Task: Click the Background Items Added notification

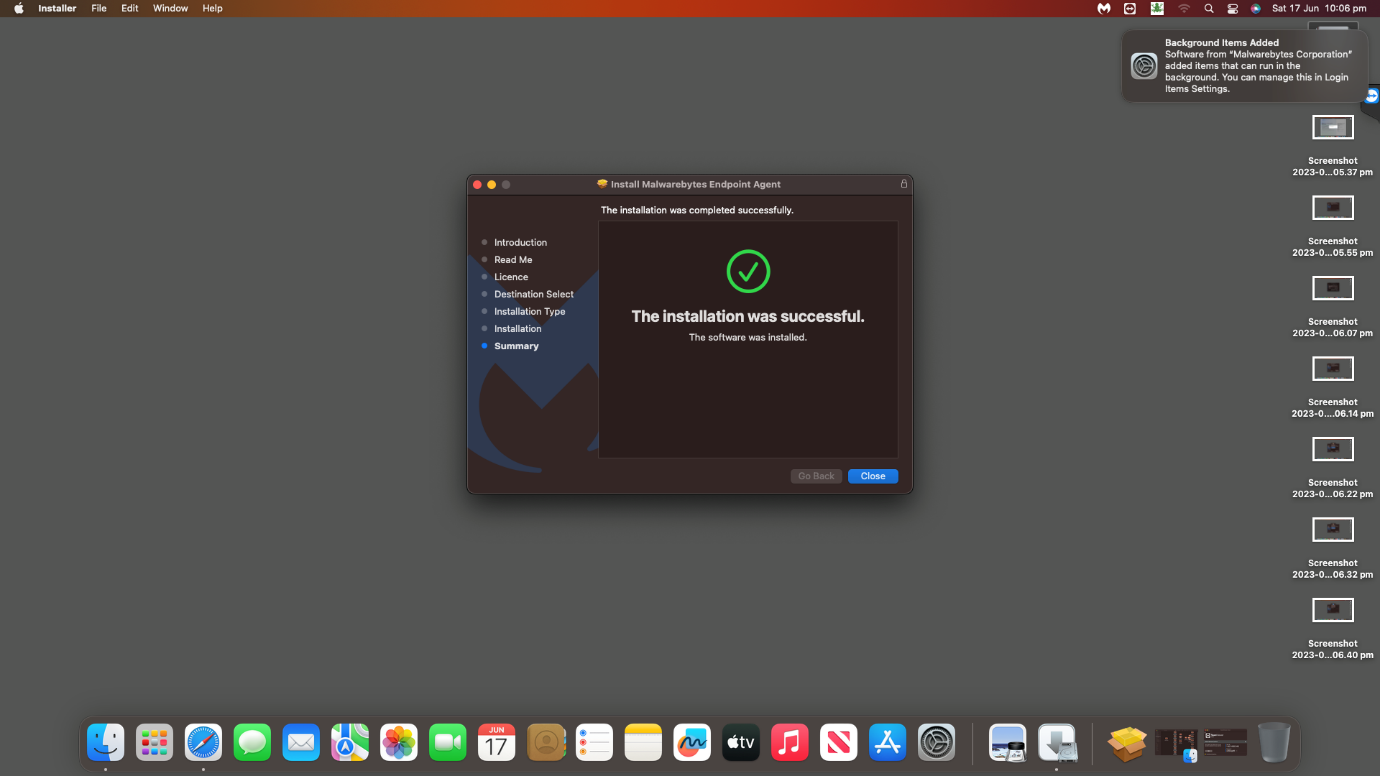Action: [x=1243, y=66]
